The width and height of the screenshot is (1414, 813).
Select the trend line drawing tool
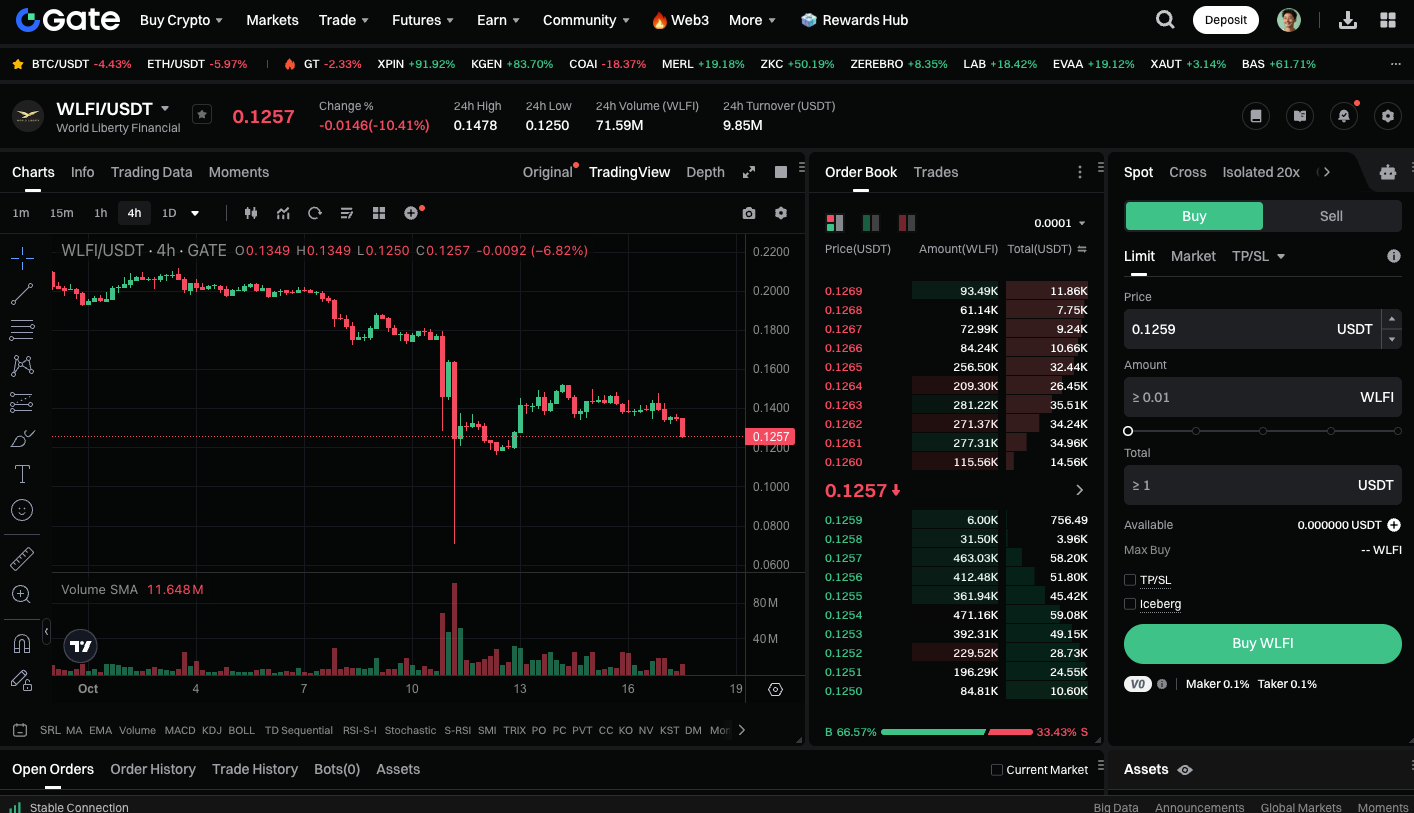[22, 294]
